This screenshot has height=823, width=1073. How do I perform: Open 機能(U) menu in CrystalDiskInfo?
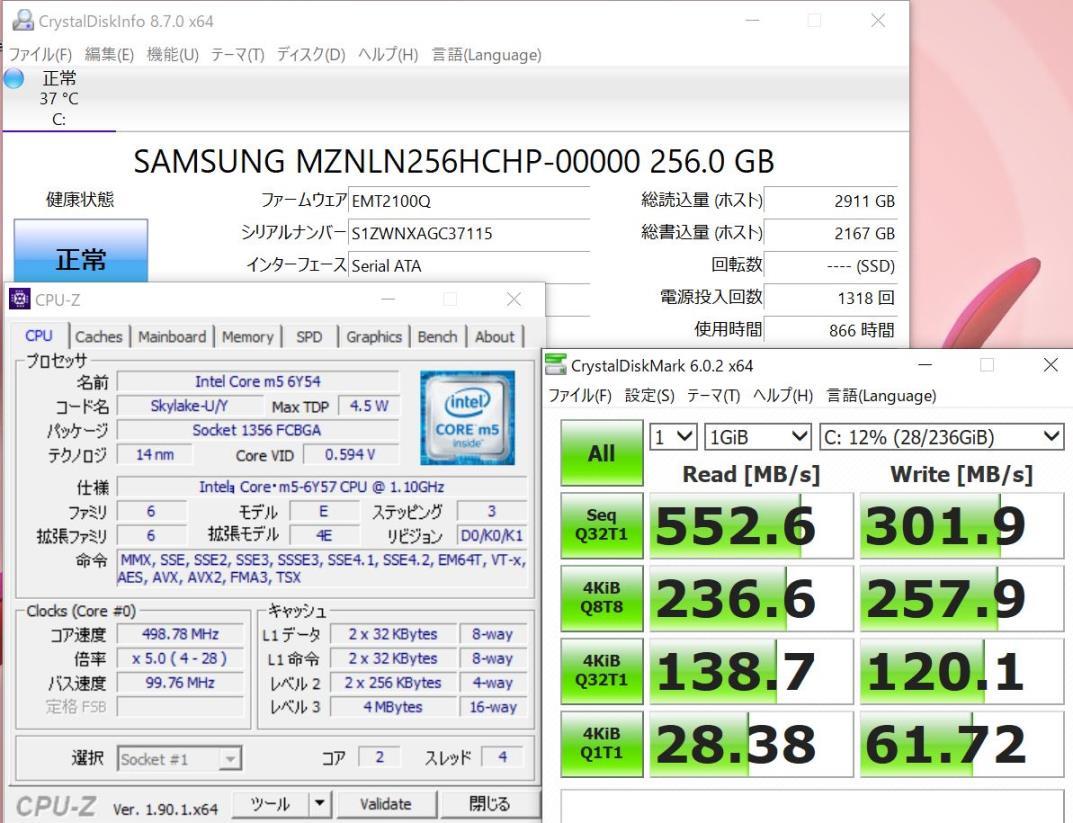point(172,55)
